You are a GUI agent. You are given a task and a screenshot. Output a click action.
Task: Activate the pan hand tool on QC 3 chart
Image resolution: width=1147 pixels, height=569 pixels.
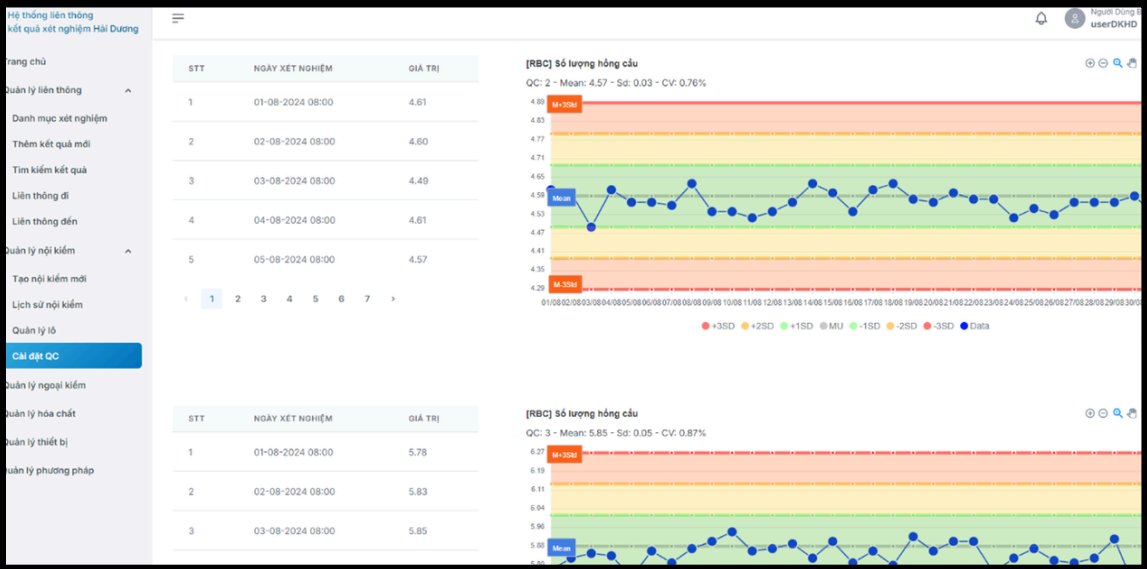point(1132,413)
